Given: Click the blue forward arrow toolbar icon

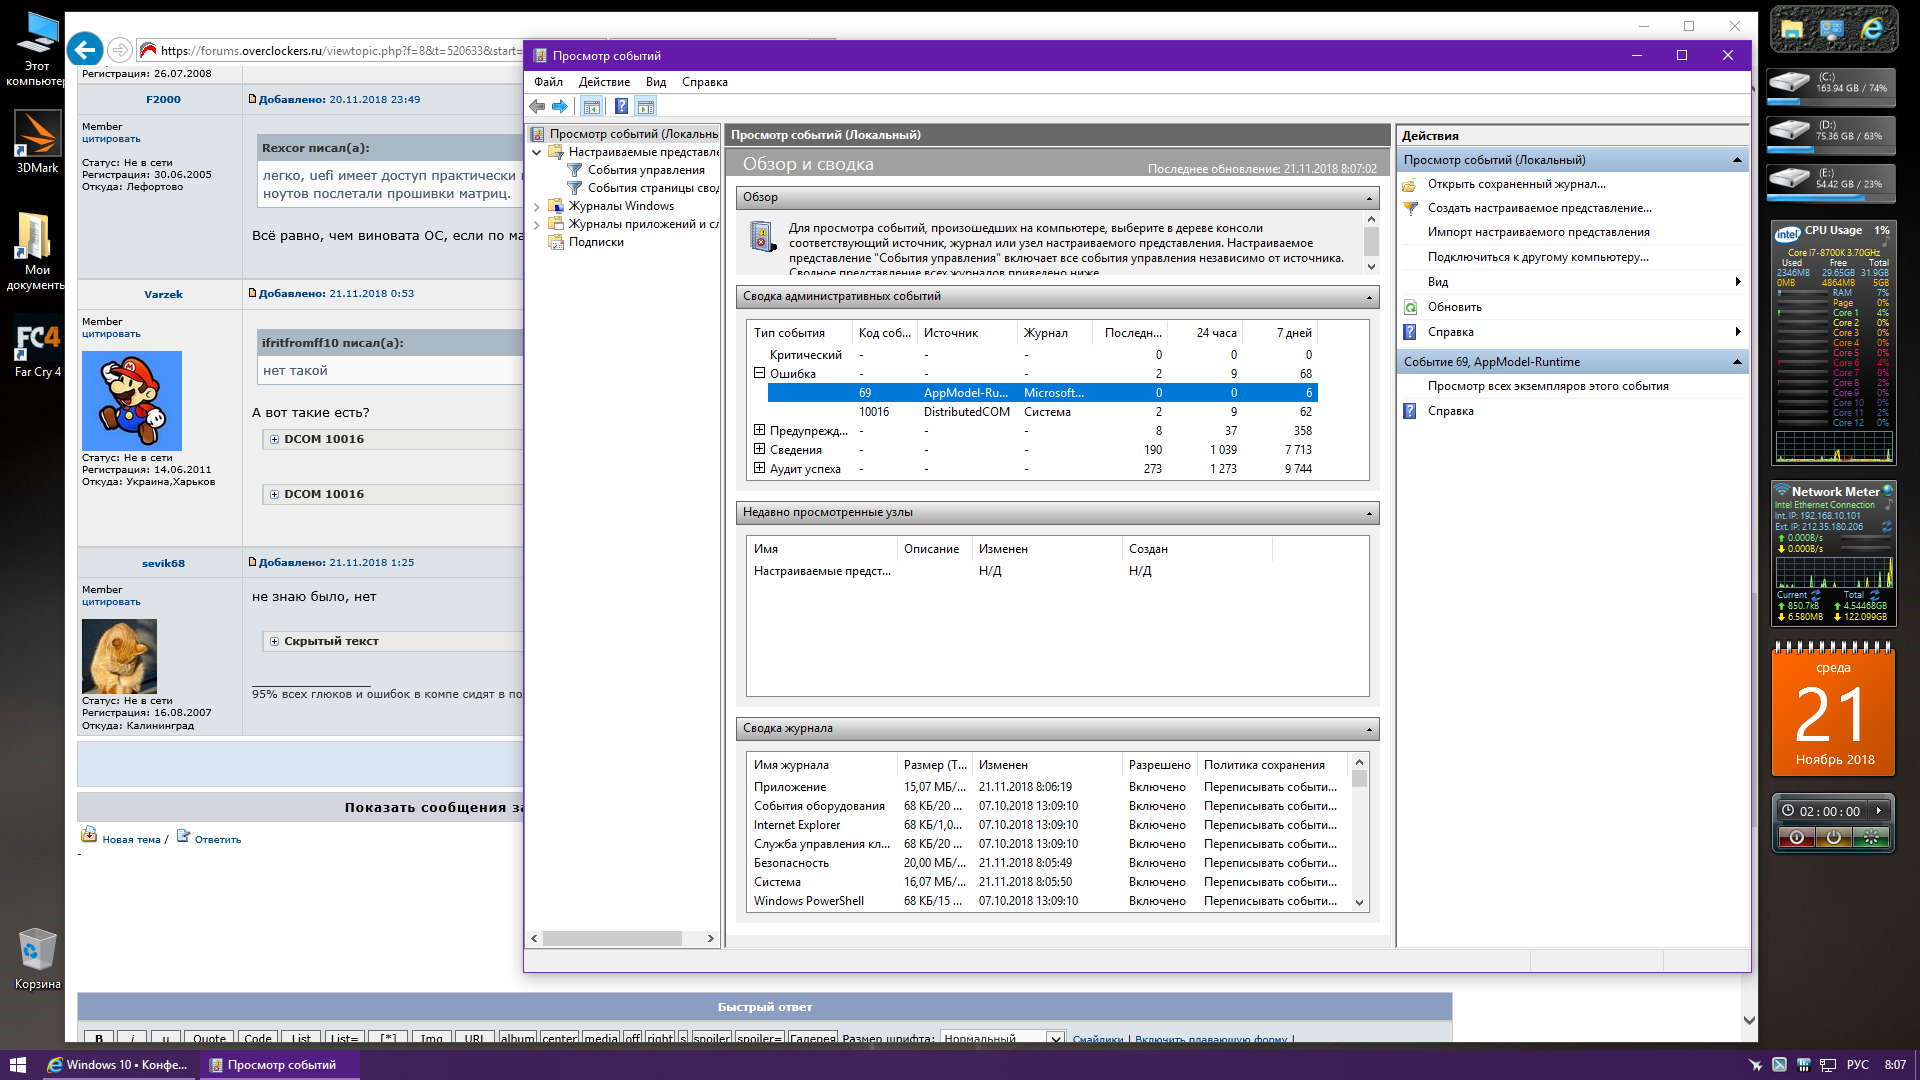Looking at the screenshot, I should click(560, 106).
